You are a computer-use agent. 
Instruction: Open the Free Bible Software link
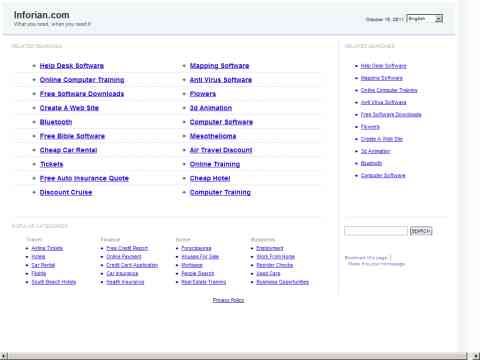72,136
